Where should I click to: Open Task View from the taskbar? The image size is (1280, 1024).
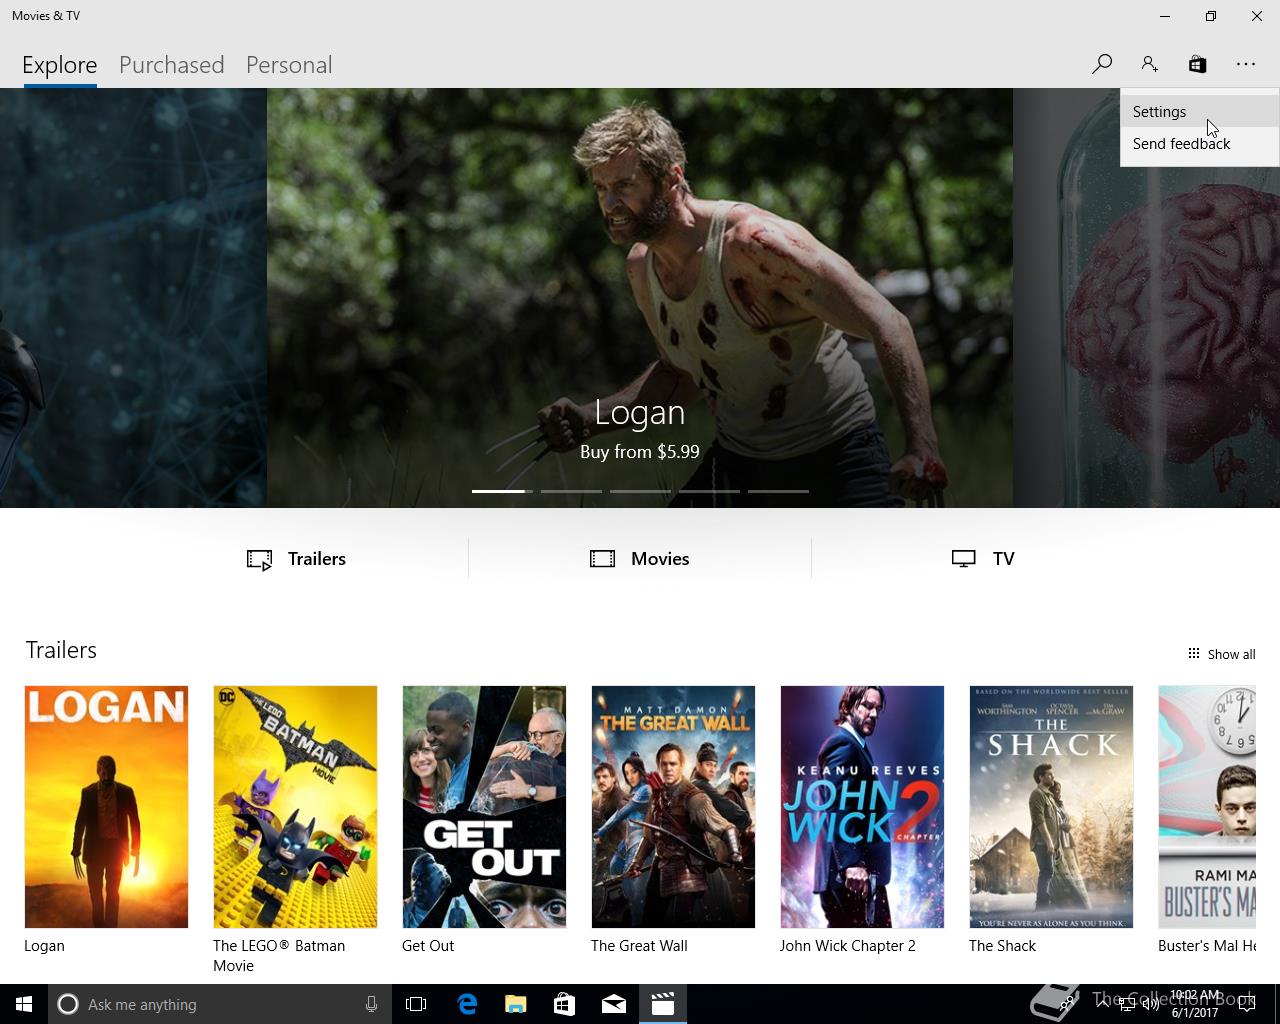click(416, 1004)
